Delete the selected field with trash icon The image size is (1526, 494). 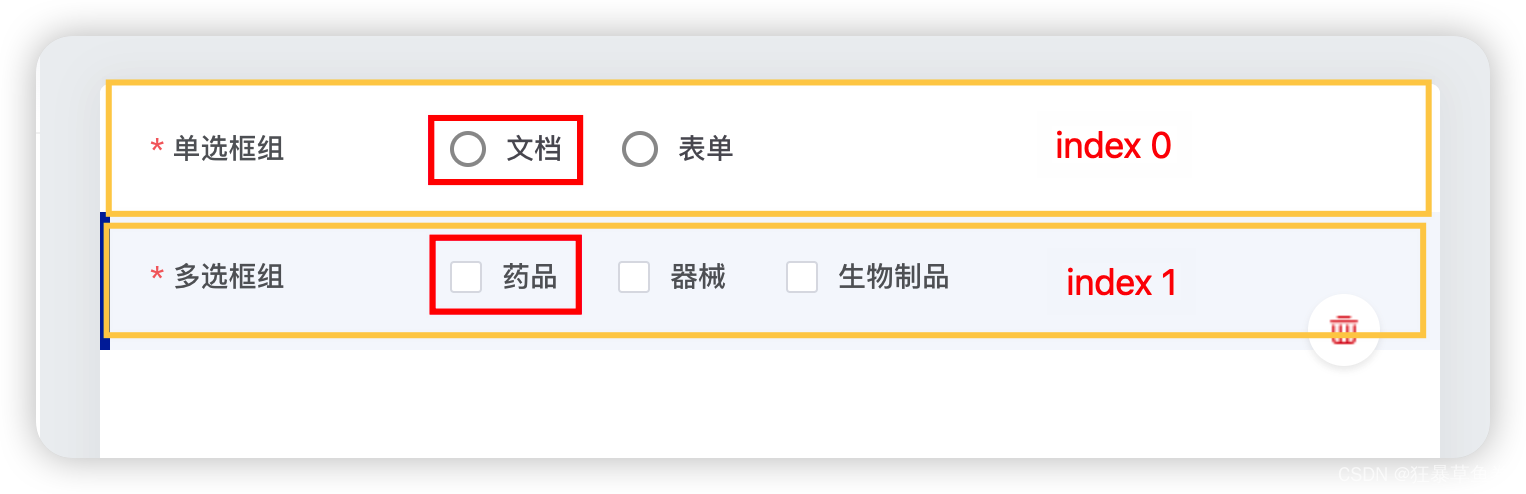coord(1343,329)
